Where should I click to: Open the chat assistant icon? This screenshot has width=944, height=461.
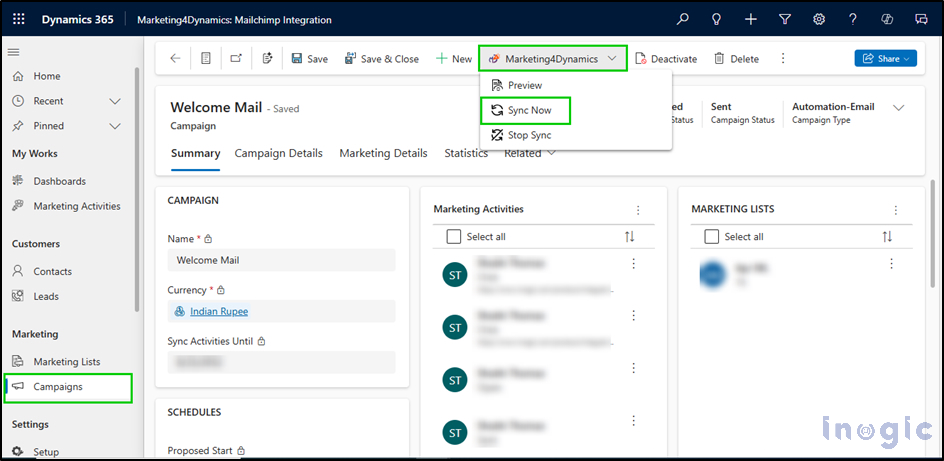[x=921, y=19]
